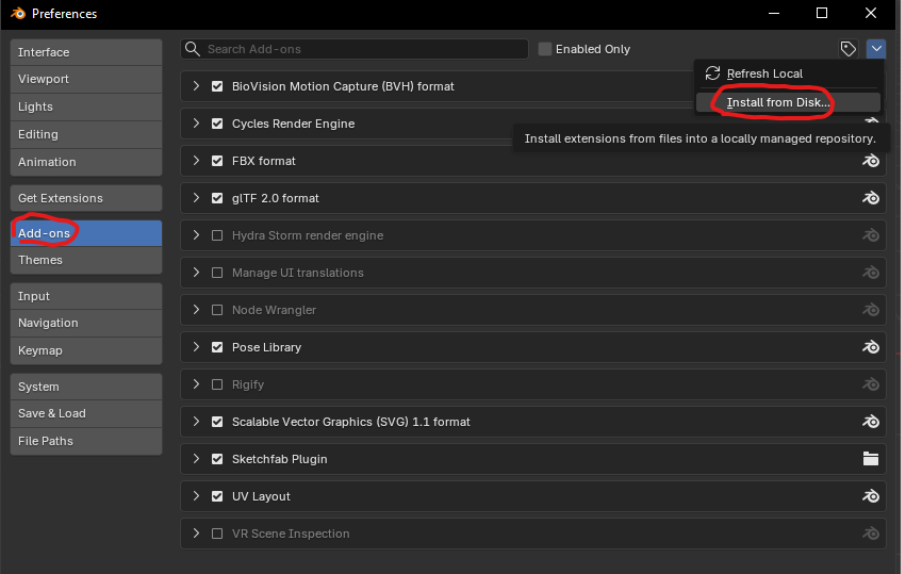Image resolution: width=901 pixels, height=574 pixels.
Task: Uncheck glTF 2.0 format add-on
Action: [217, 198]
